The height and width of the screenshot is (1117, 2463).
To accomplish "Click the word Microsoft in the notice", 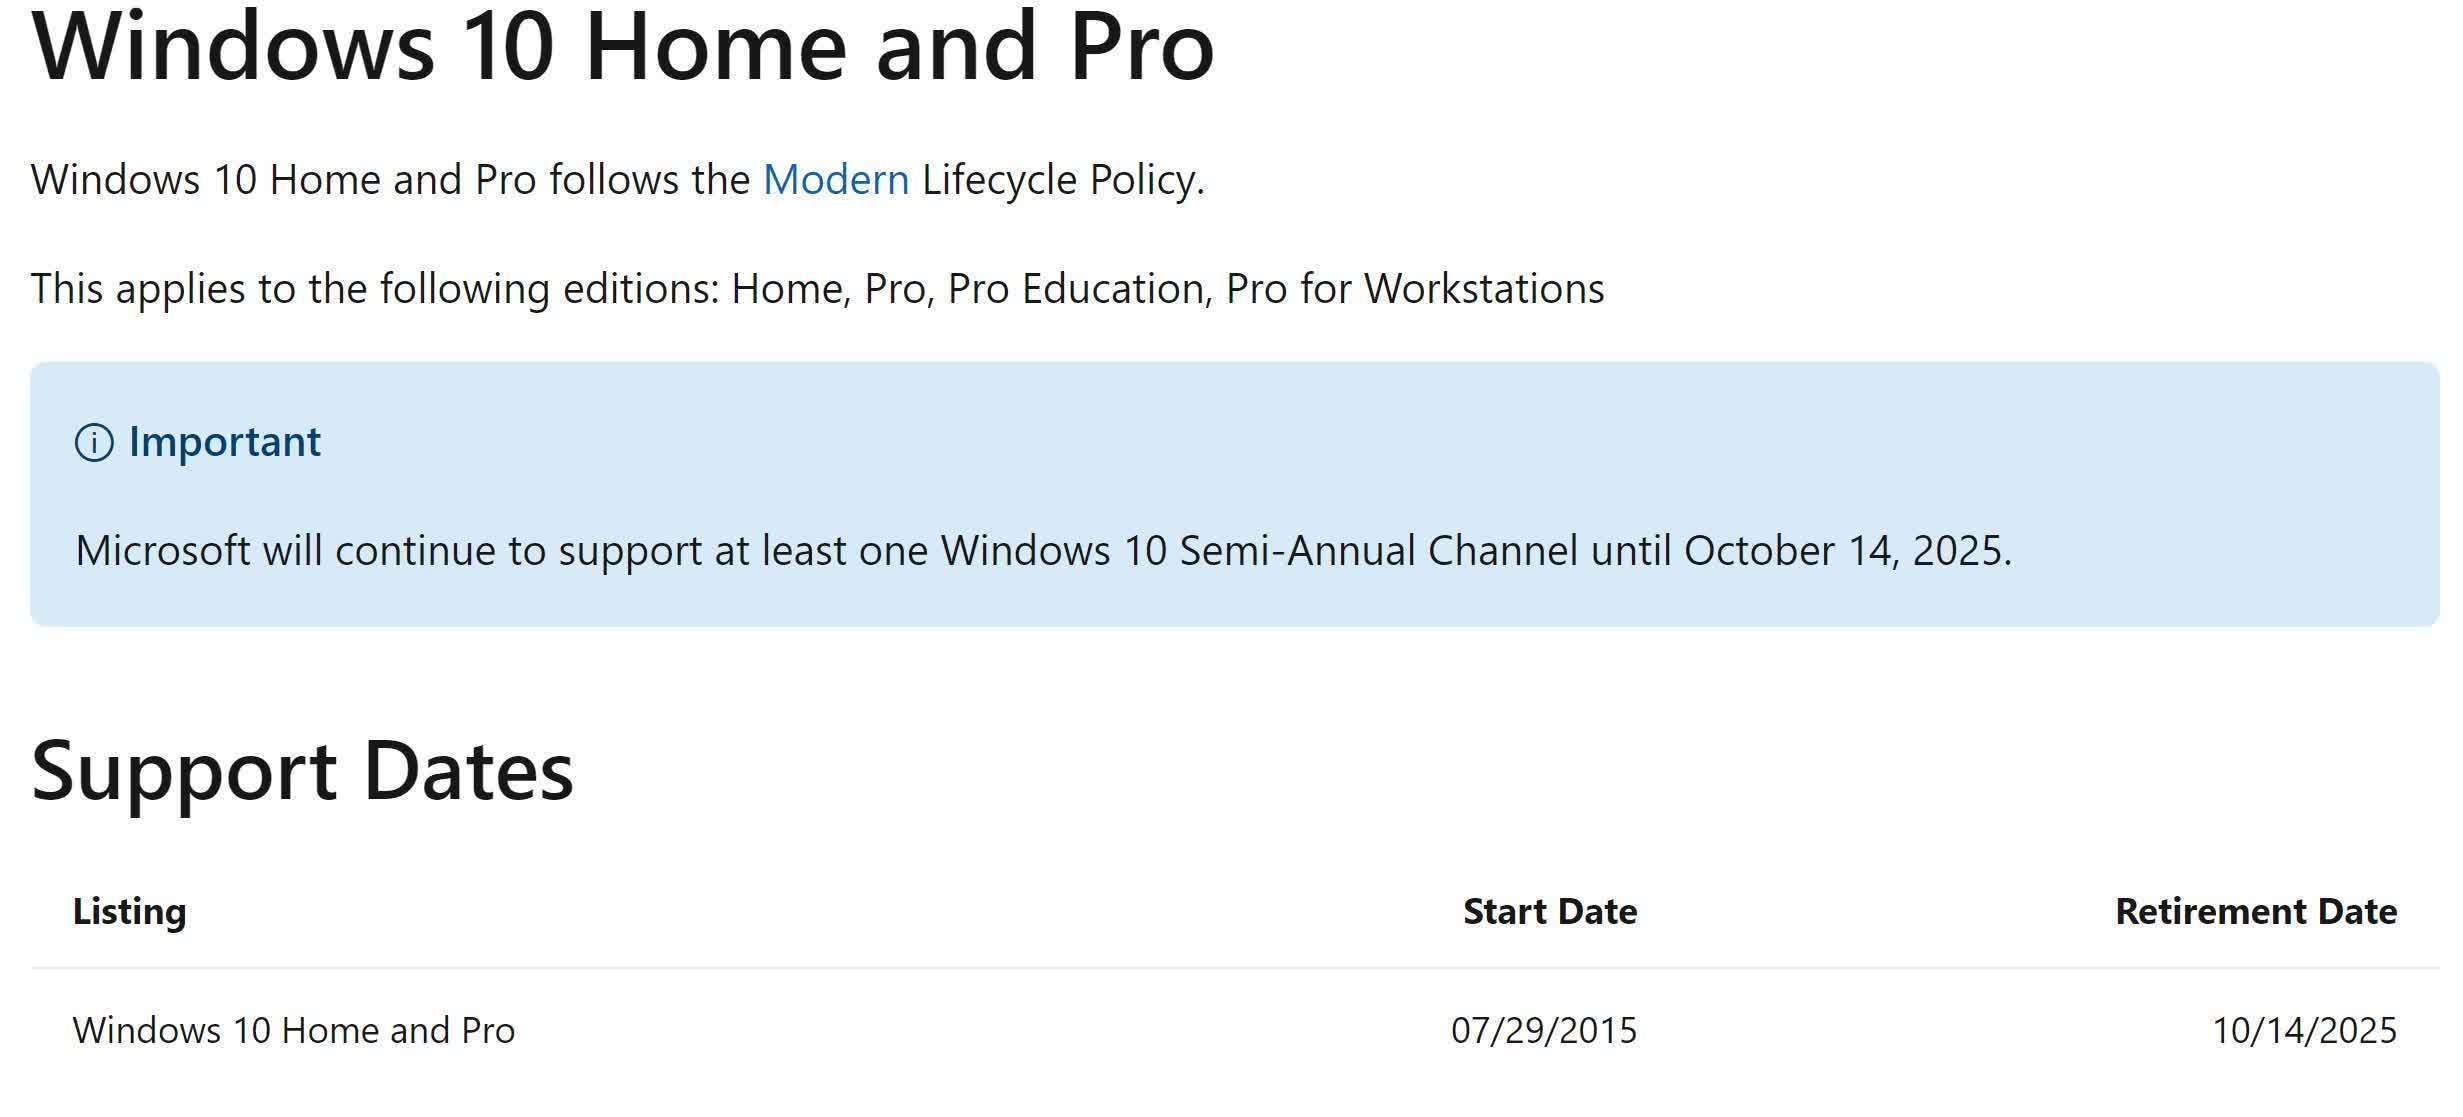I will tap(163, 551).
